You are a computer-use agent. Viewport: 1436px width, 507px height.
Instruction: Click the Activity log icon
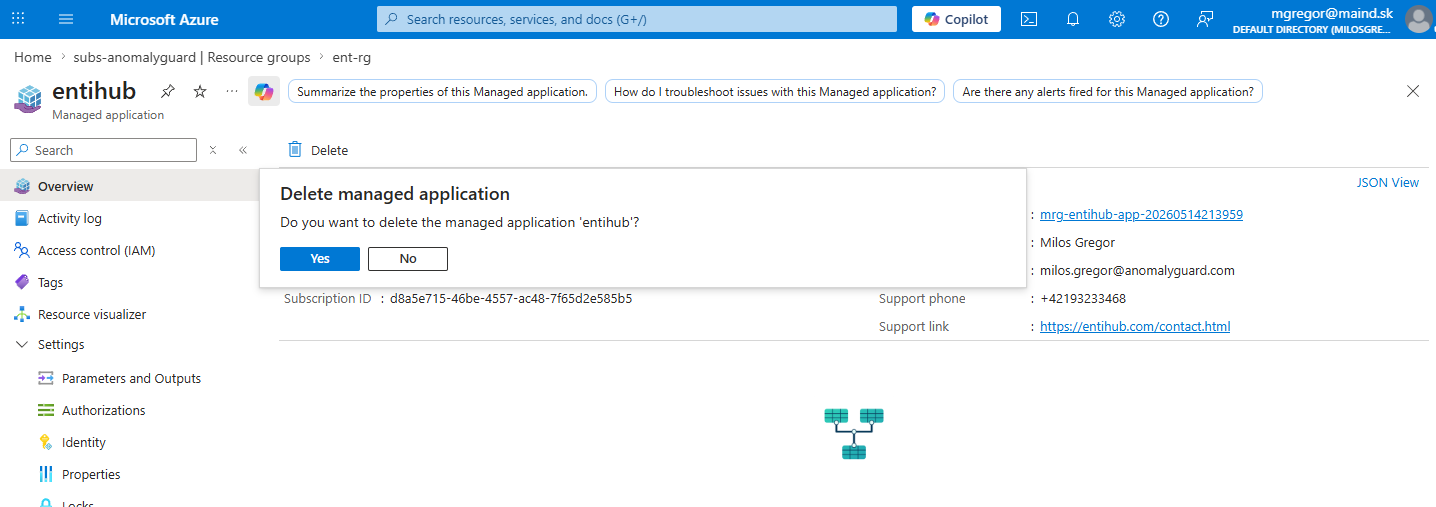pos(22,218)
